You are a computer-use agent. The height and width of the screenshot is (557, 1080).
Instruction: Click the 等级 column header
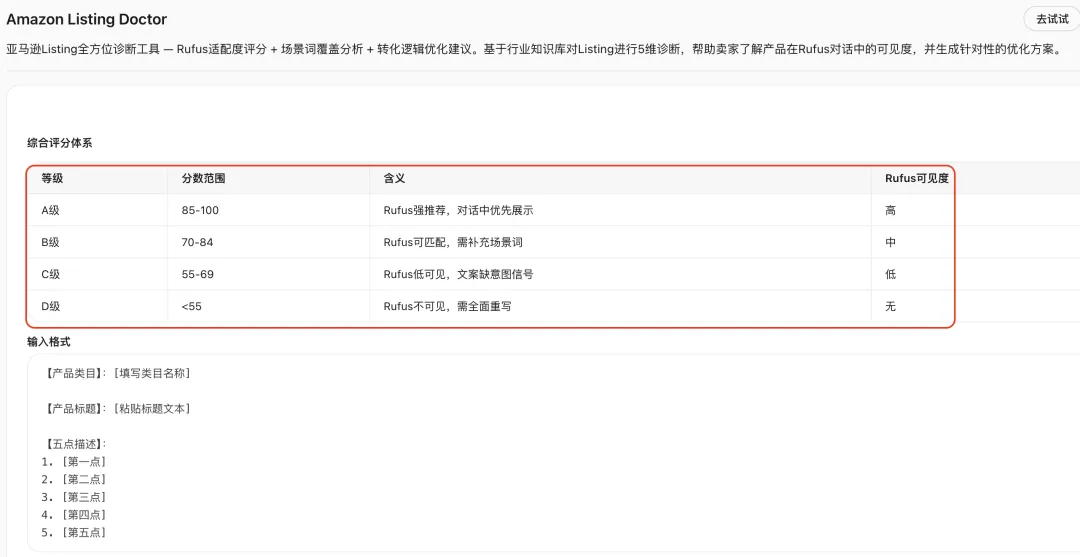coord(52,178)
